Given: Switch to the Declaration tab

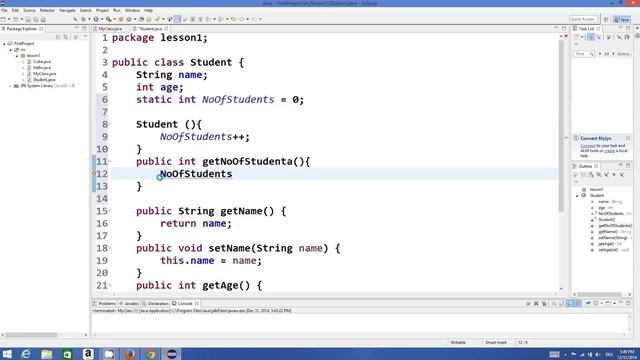Looking at the screenshot, I should coord(158,304).
